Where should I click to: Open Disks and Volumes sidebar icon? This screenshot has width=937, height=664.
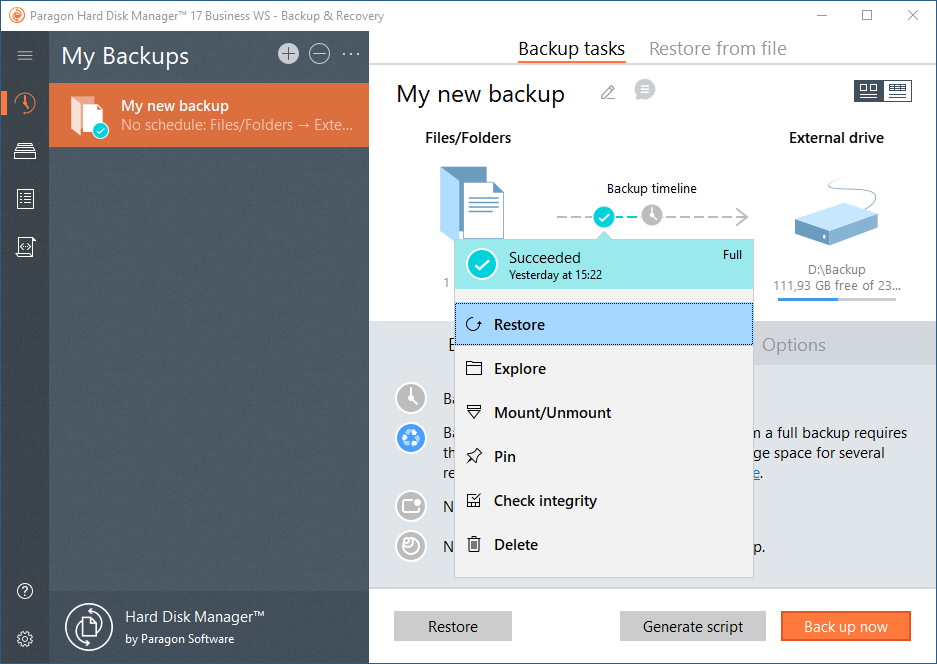(25, 151)
